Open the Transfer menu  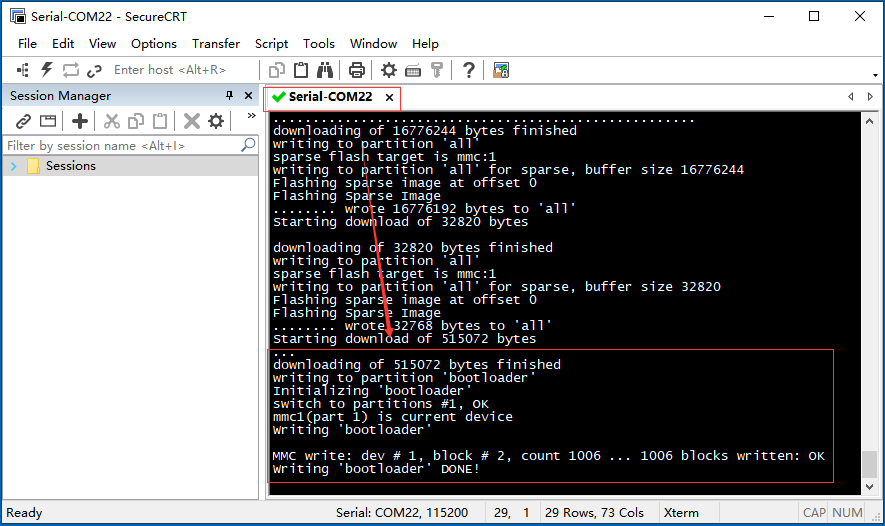coord(216,43)
